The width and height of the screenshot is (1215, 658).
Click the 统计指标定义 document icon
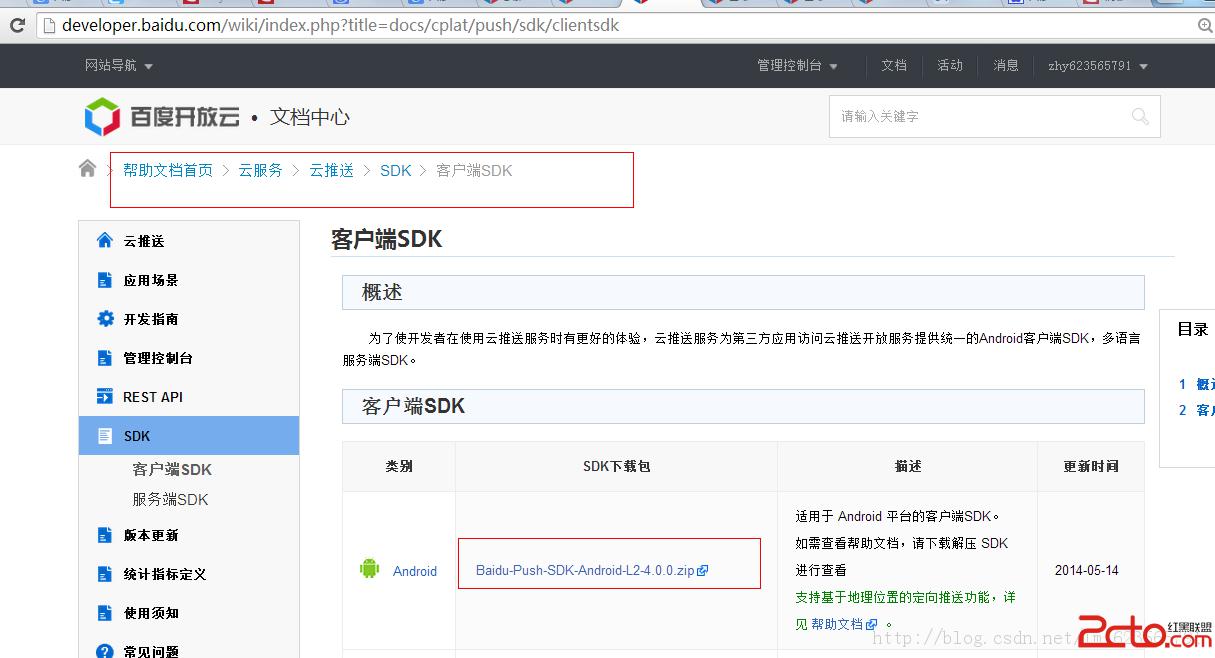(x=105, y=574)
